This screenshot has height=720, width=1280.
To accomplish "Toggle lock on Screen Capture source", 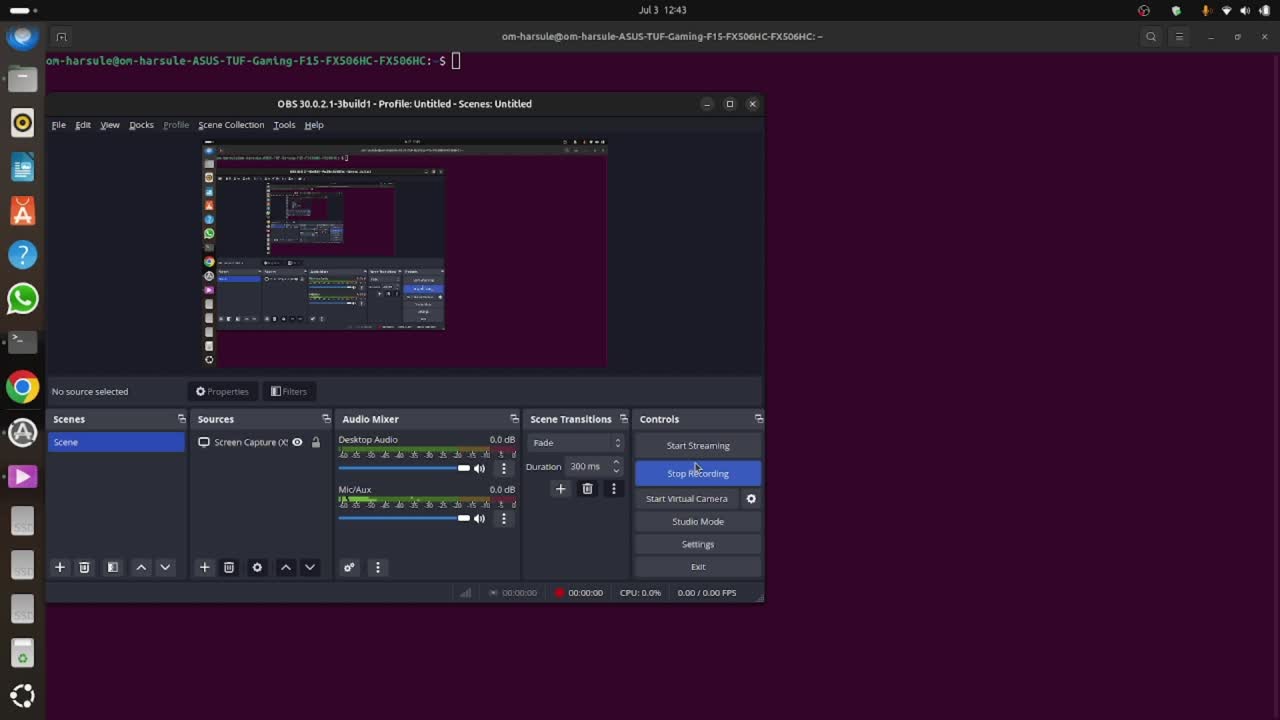I will pyautogui.click(x=316, y=442).
